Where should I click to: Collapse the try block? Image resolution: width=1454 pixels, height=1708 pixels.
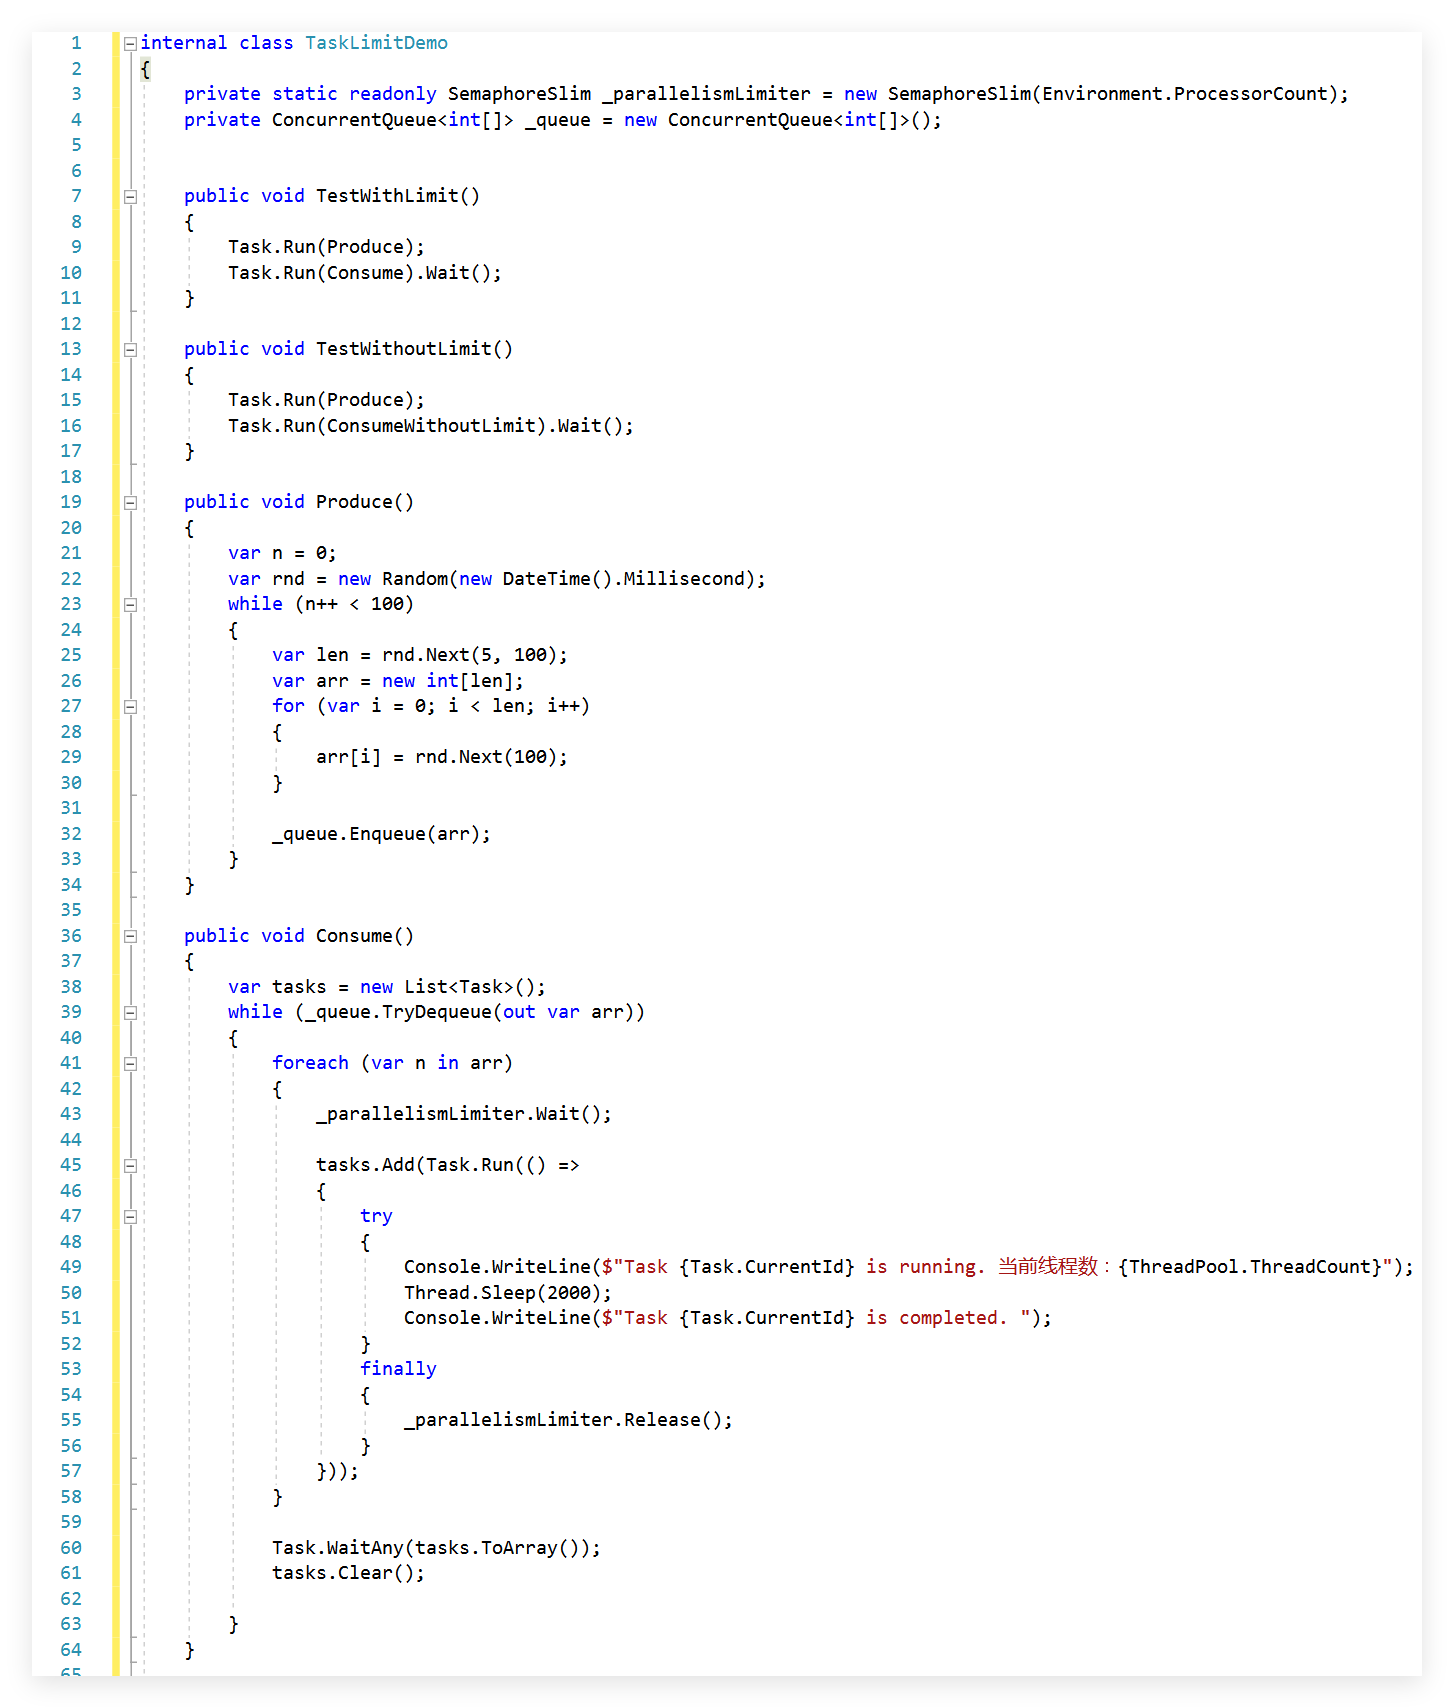coord(130,1217)
